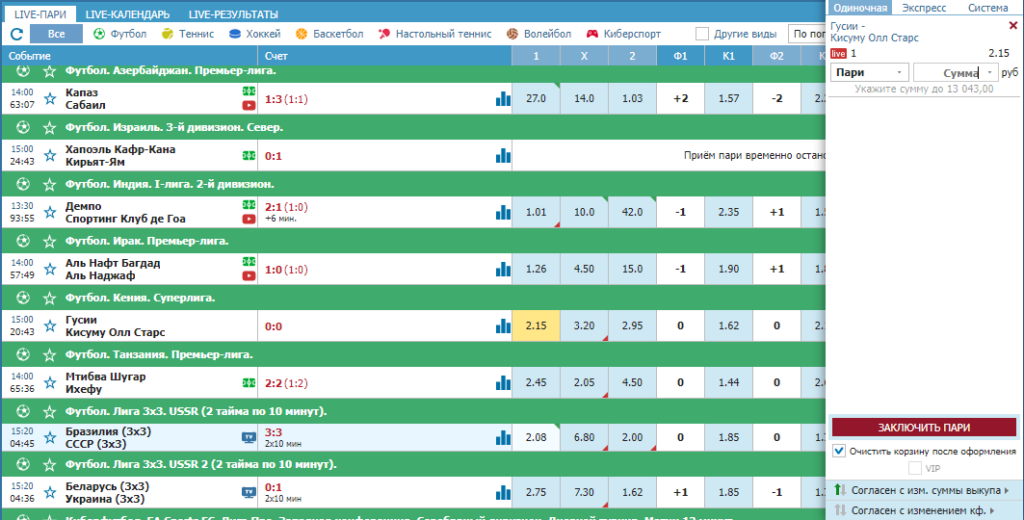Open the Демпо – Спортинг Клуб де Гоа event

[125, 212]
